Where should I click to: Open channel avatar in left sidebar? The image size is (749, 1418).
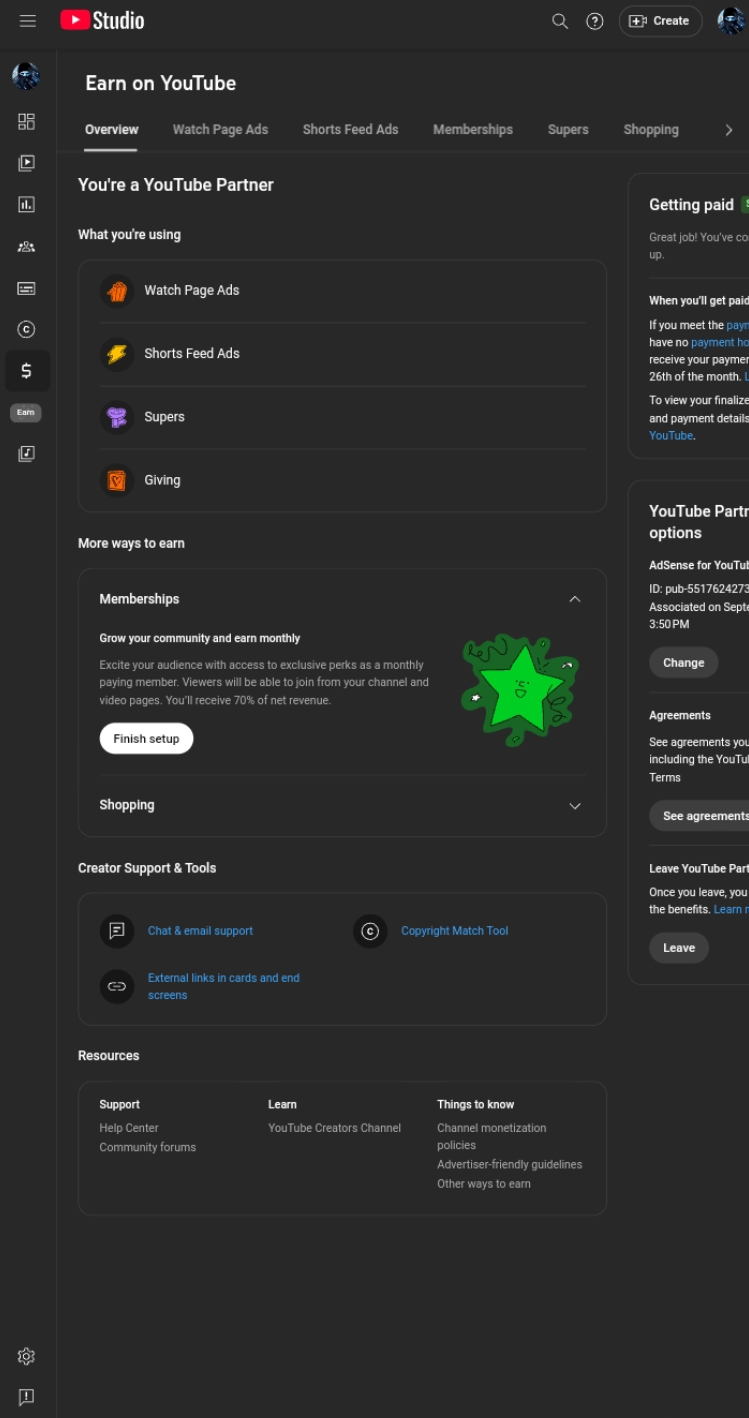click(x=26, y=76)
